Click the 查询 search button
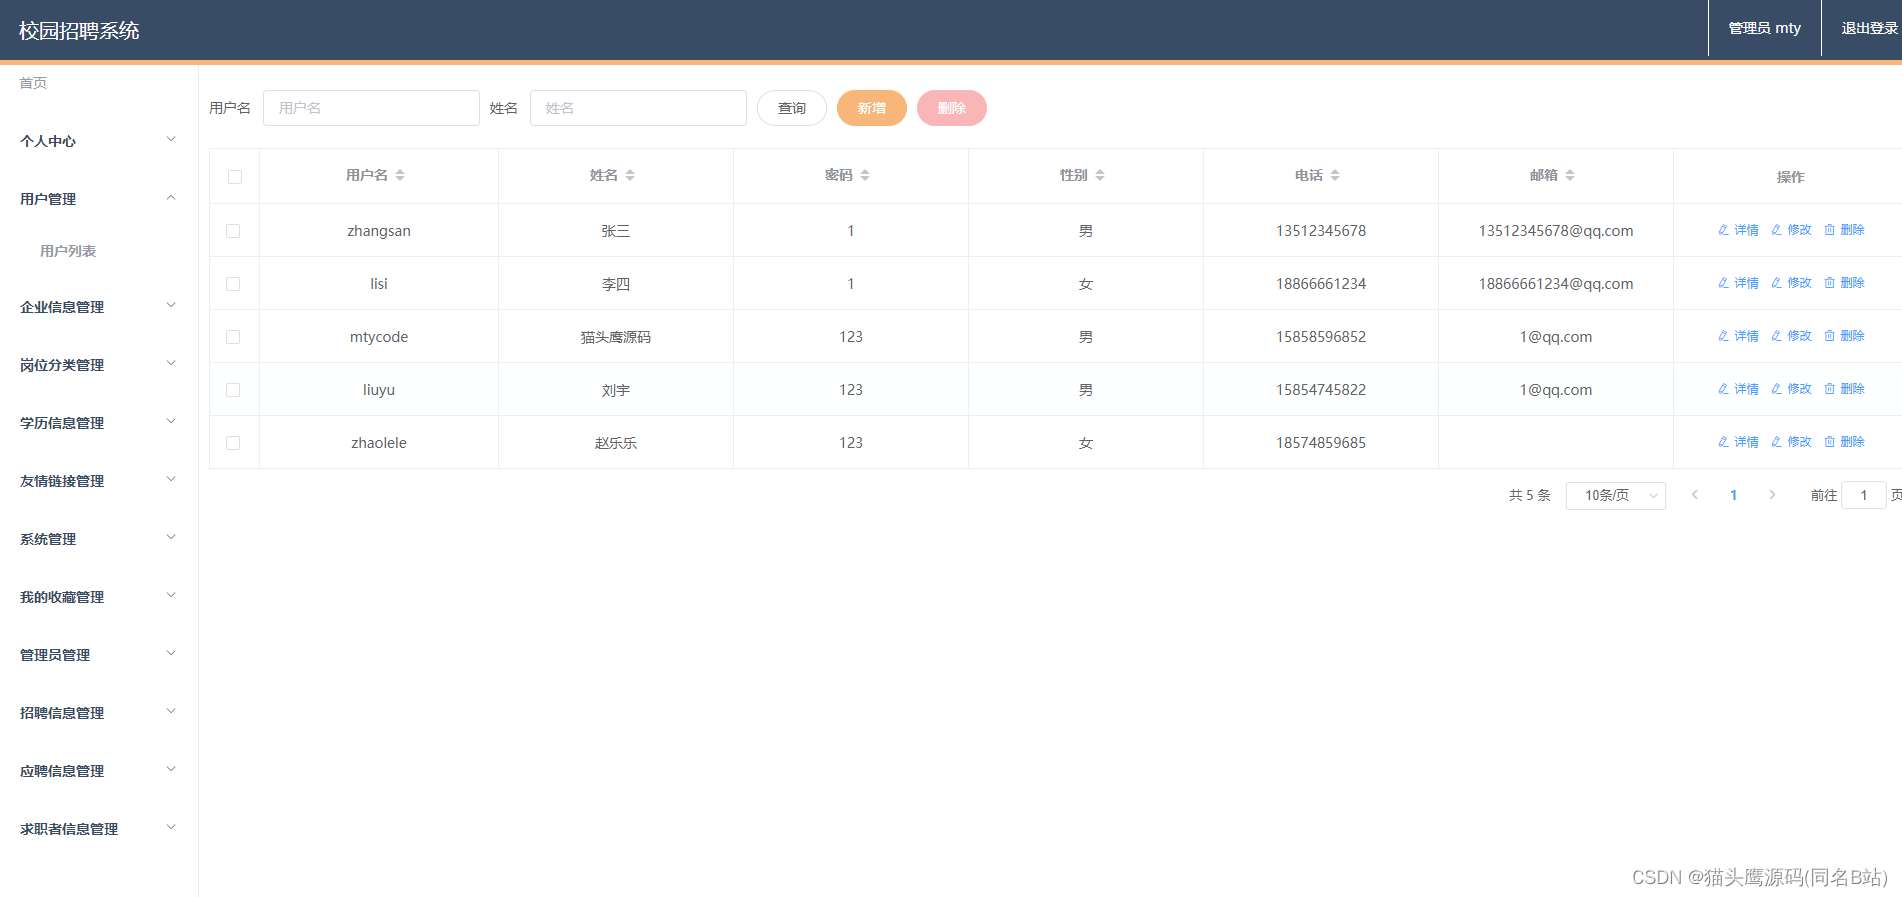This screenshot has width=1902, height=897. pos(792,108)
